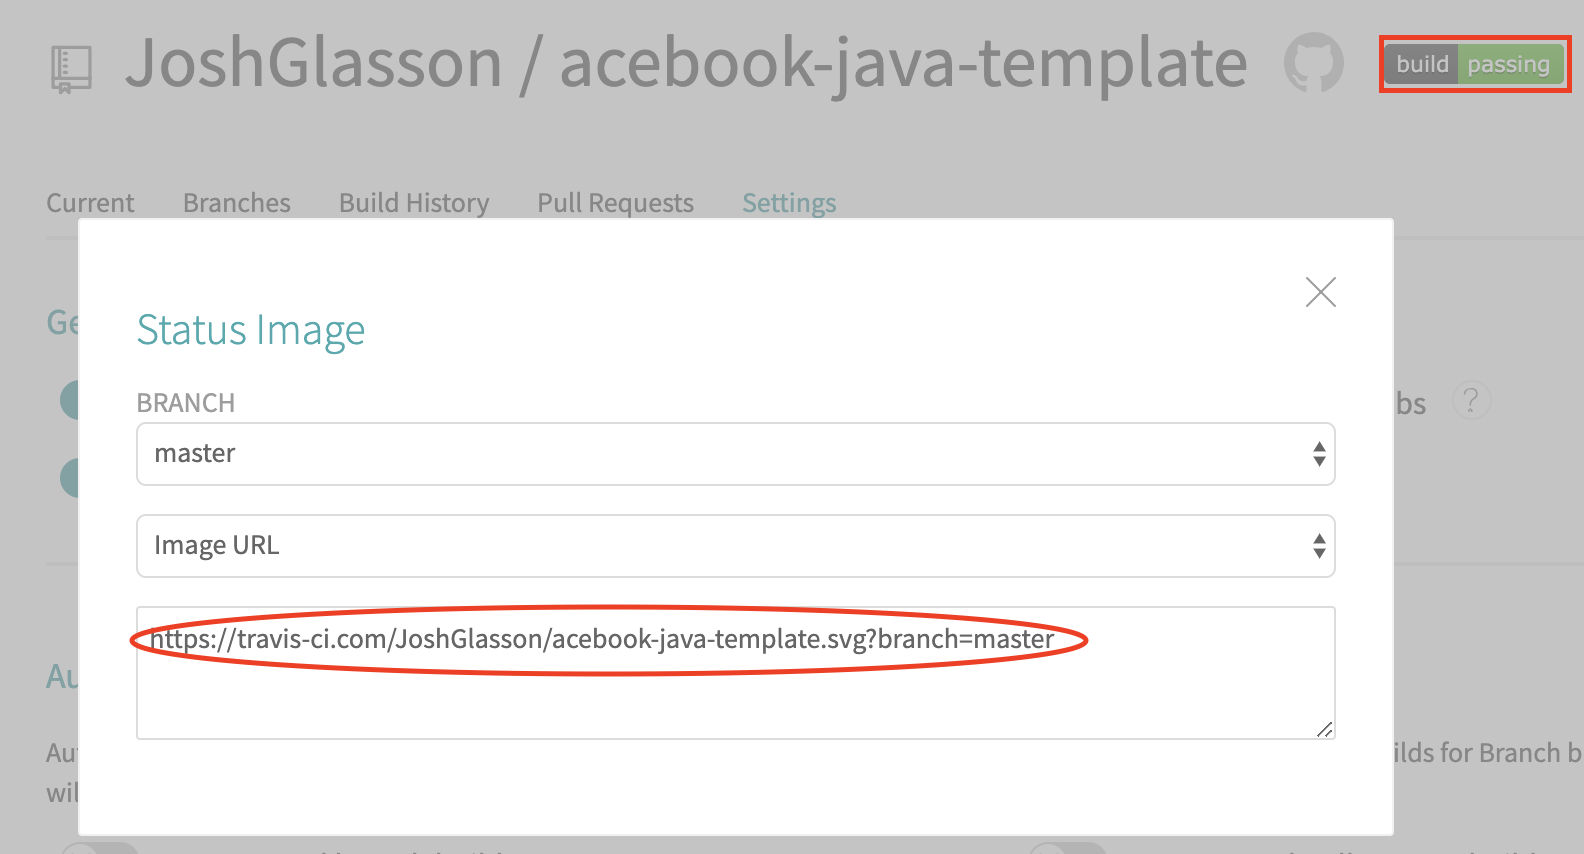The width and height of the screenshot is (1584, 854).
Task: Click the build passing status badge
Action: point(1473,65)
